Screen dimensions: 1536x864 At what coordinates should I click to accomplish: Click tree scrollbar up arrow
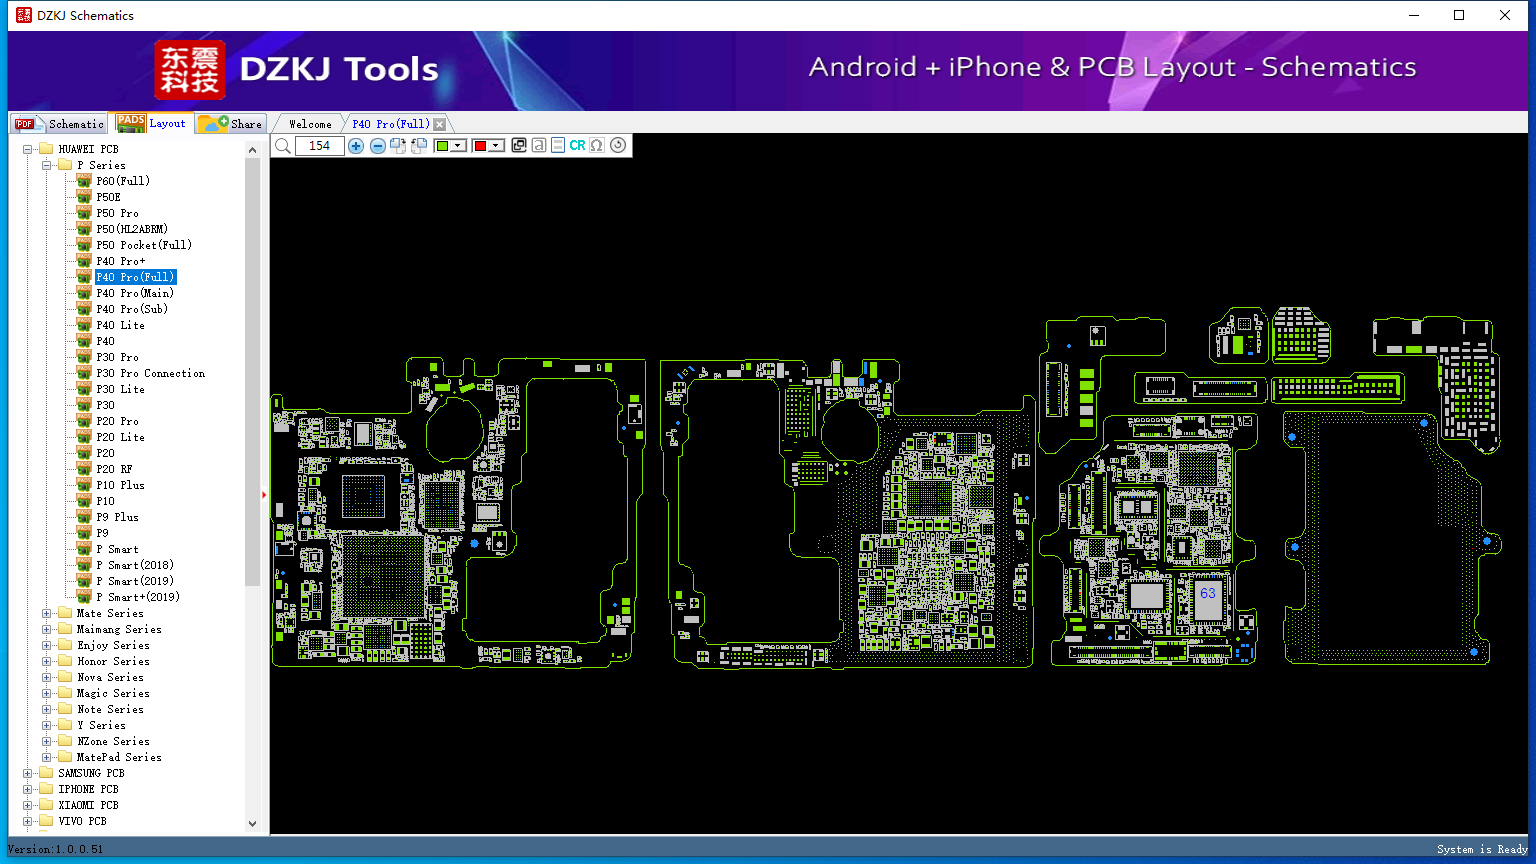[x=252, y=150]
